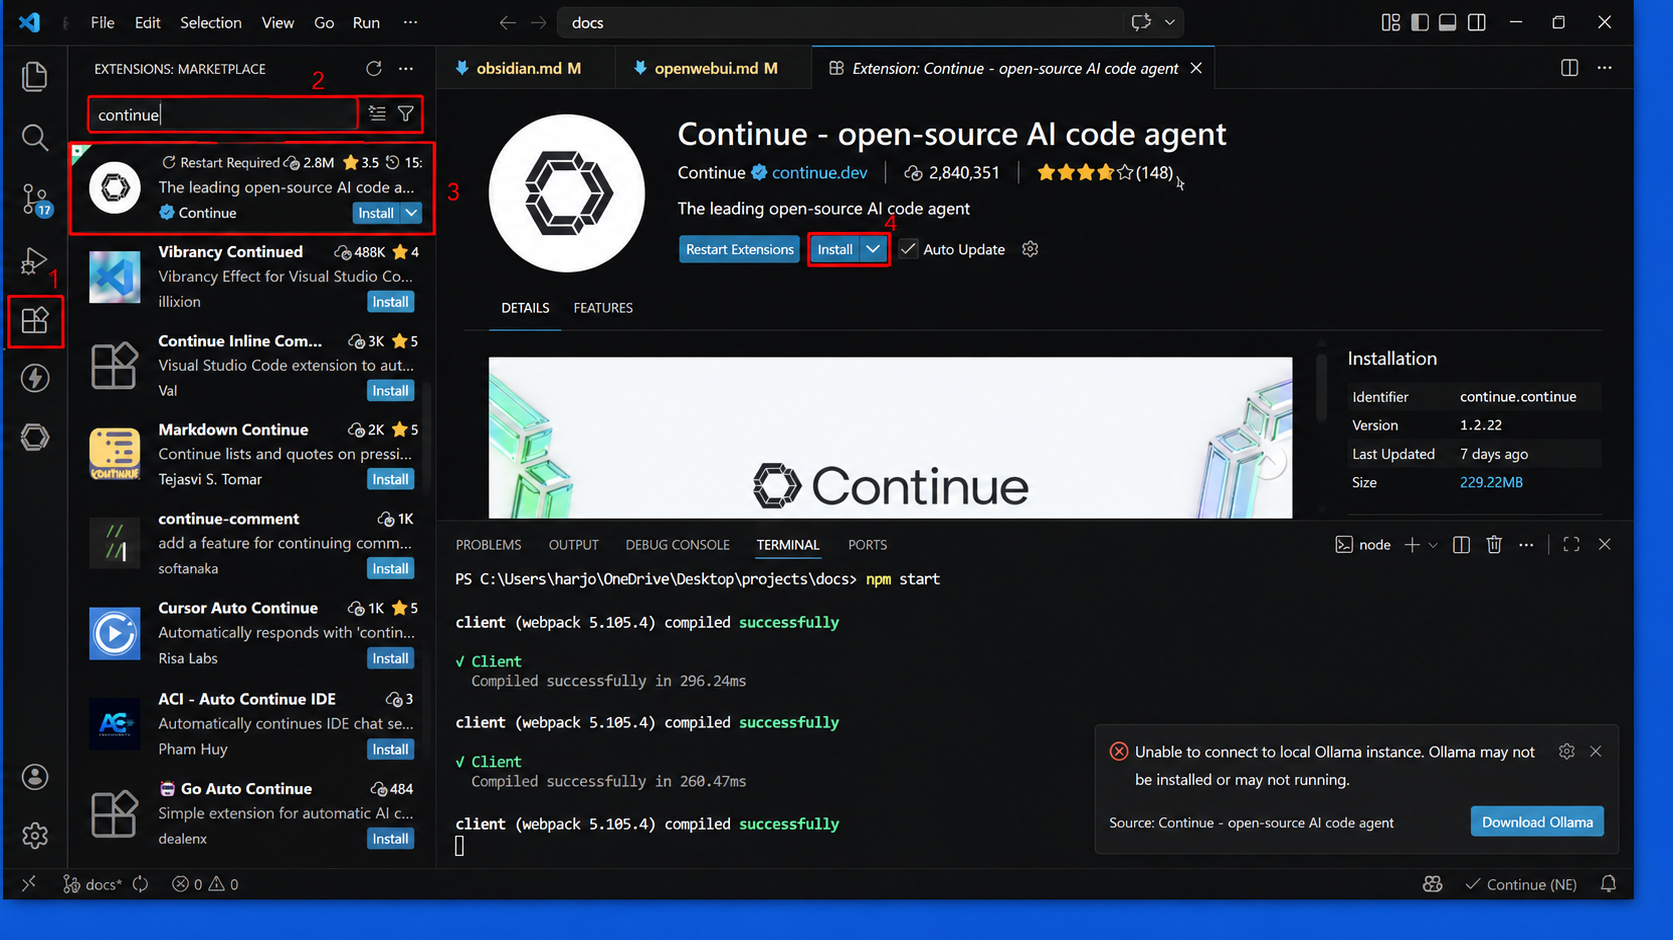Open the Search view in activity bar

tap(35, 138)
